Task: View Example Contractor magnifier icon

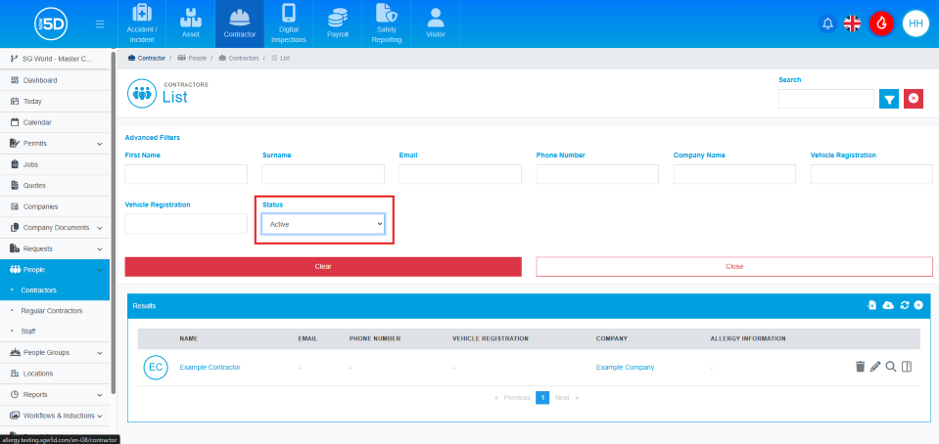Action: pyautogui.click(x=891, y=367)
